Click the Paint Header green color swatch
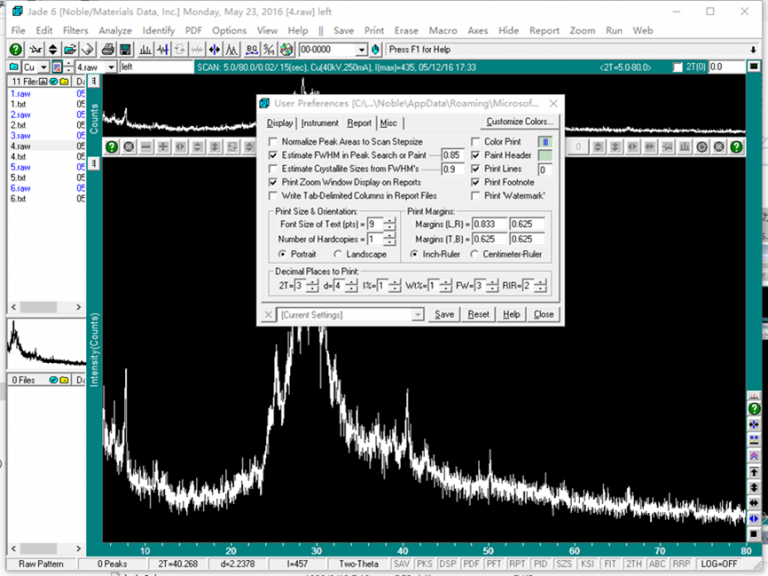 pos(545,156)
